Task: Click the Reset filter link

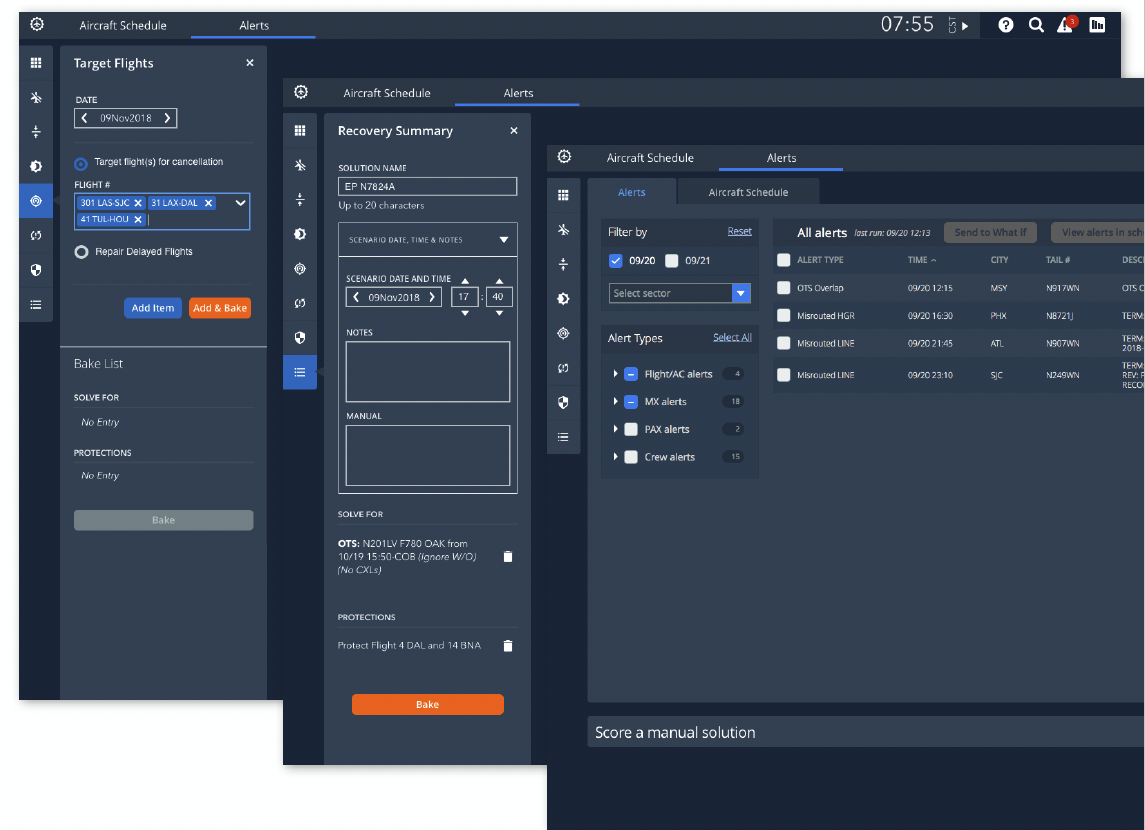Action: point(739,232)
